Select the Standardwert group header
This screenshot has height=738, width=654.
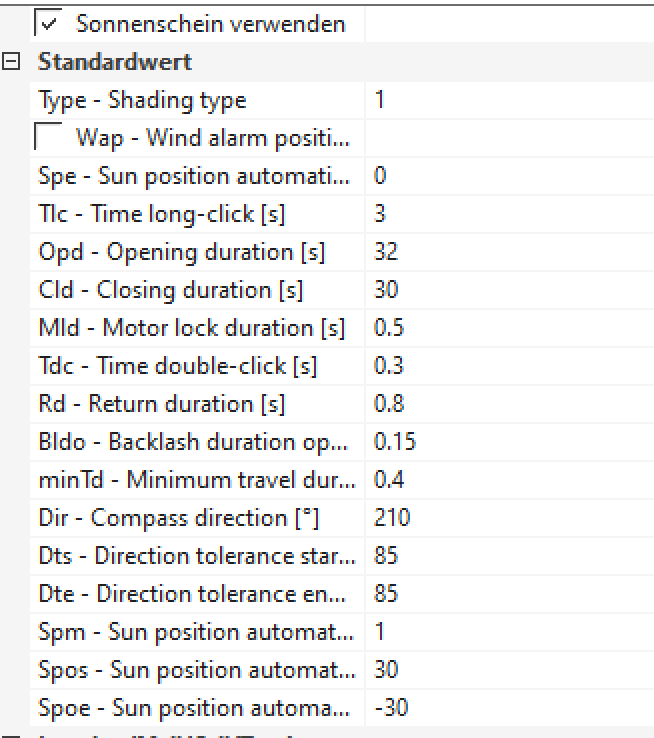click(115, 62)
